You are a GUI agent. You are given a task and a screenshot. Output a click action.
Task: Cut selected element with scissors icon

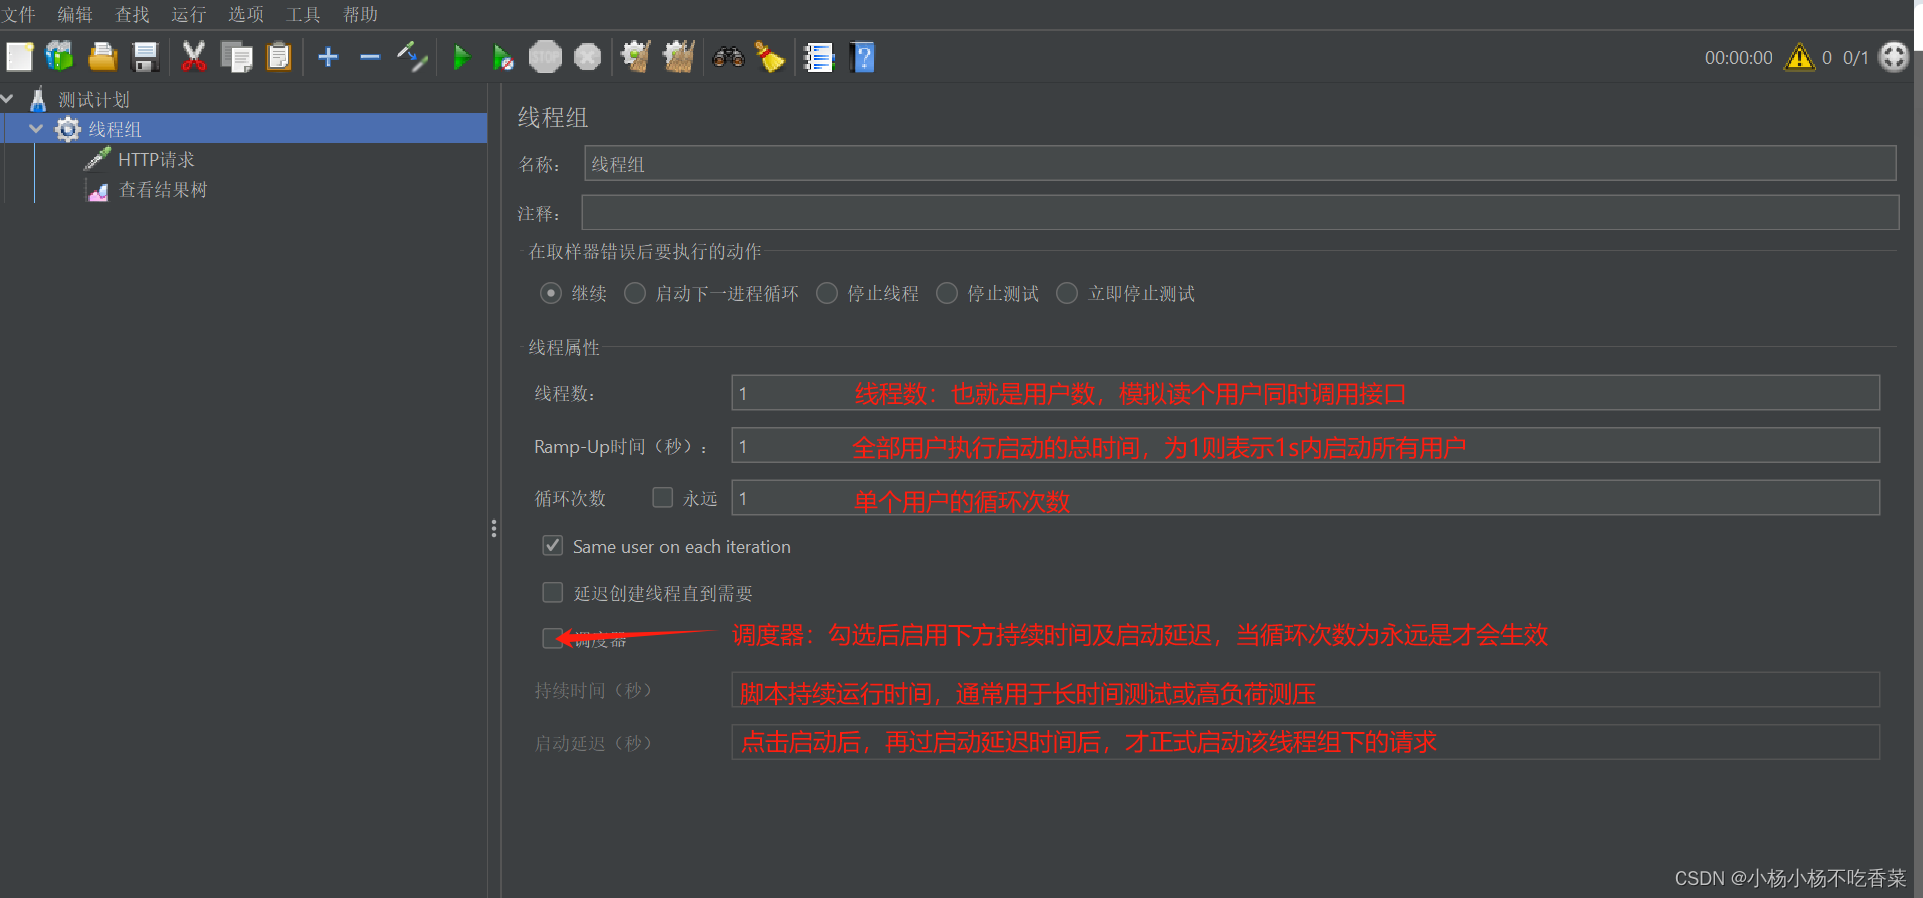194,57
